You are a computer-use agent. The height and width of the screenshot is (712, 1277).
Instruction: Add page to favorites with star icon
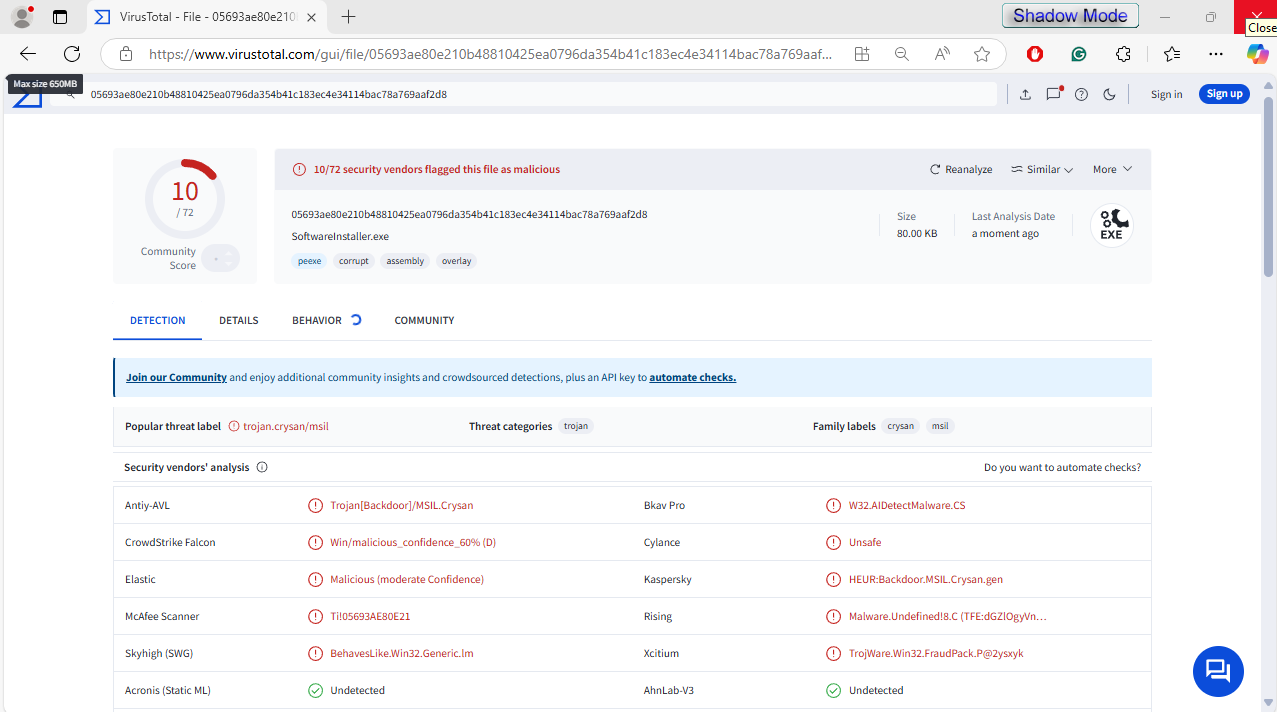tap(982, 54)
